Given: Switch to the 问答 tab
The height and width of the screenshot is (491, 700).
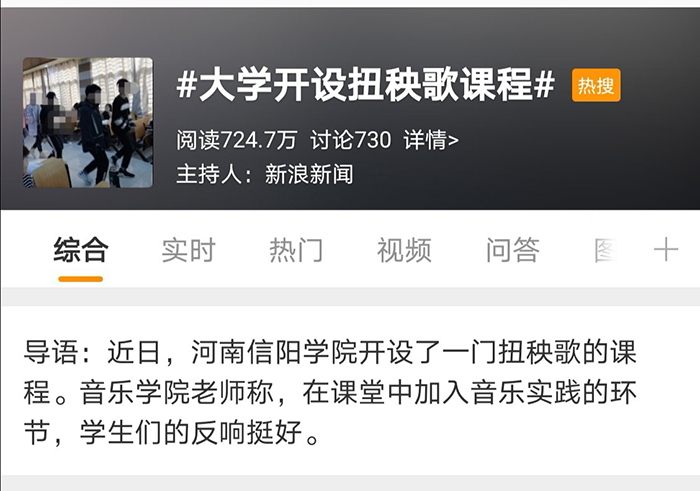Looking at the screenshot, I should [x=513, y=250].
